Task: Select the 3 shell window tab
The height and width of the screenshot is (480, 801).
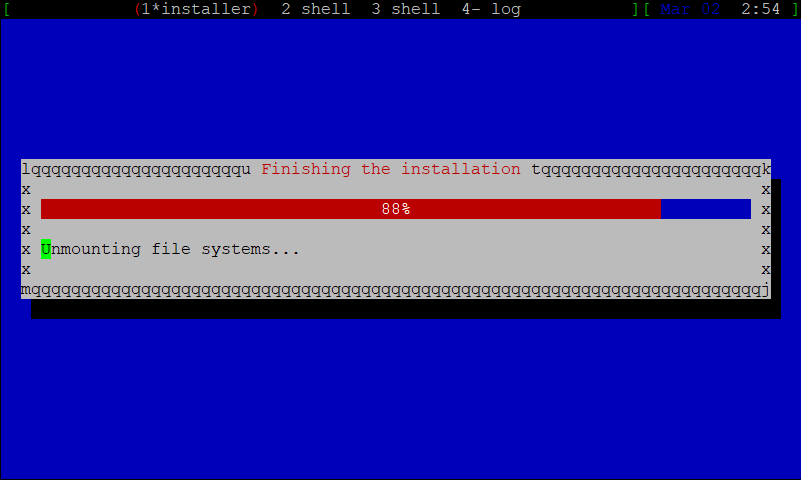Action: click(x=406, y=9)
